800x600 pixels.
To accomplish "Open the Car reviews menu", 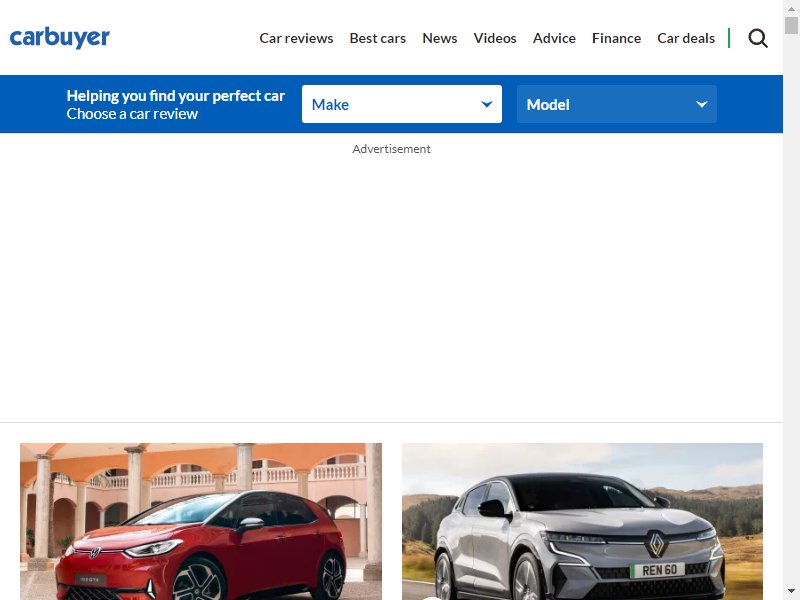I will [296, 38].
